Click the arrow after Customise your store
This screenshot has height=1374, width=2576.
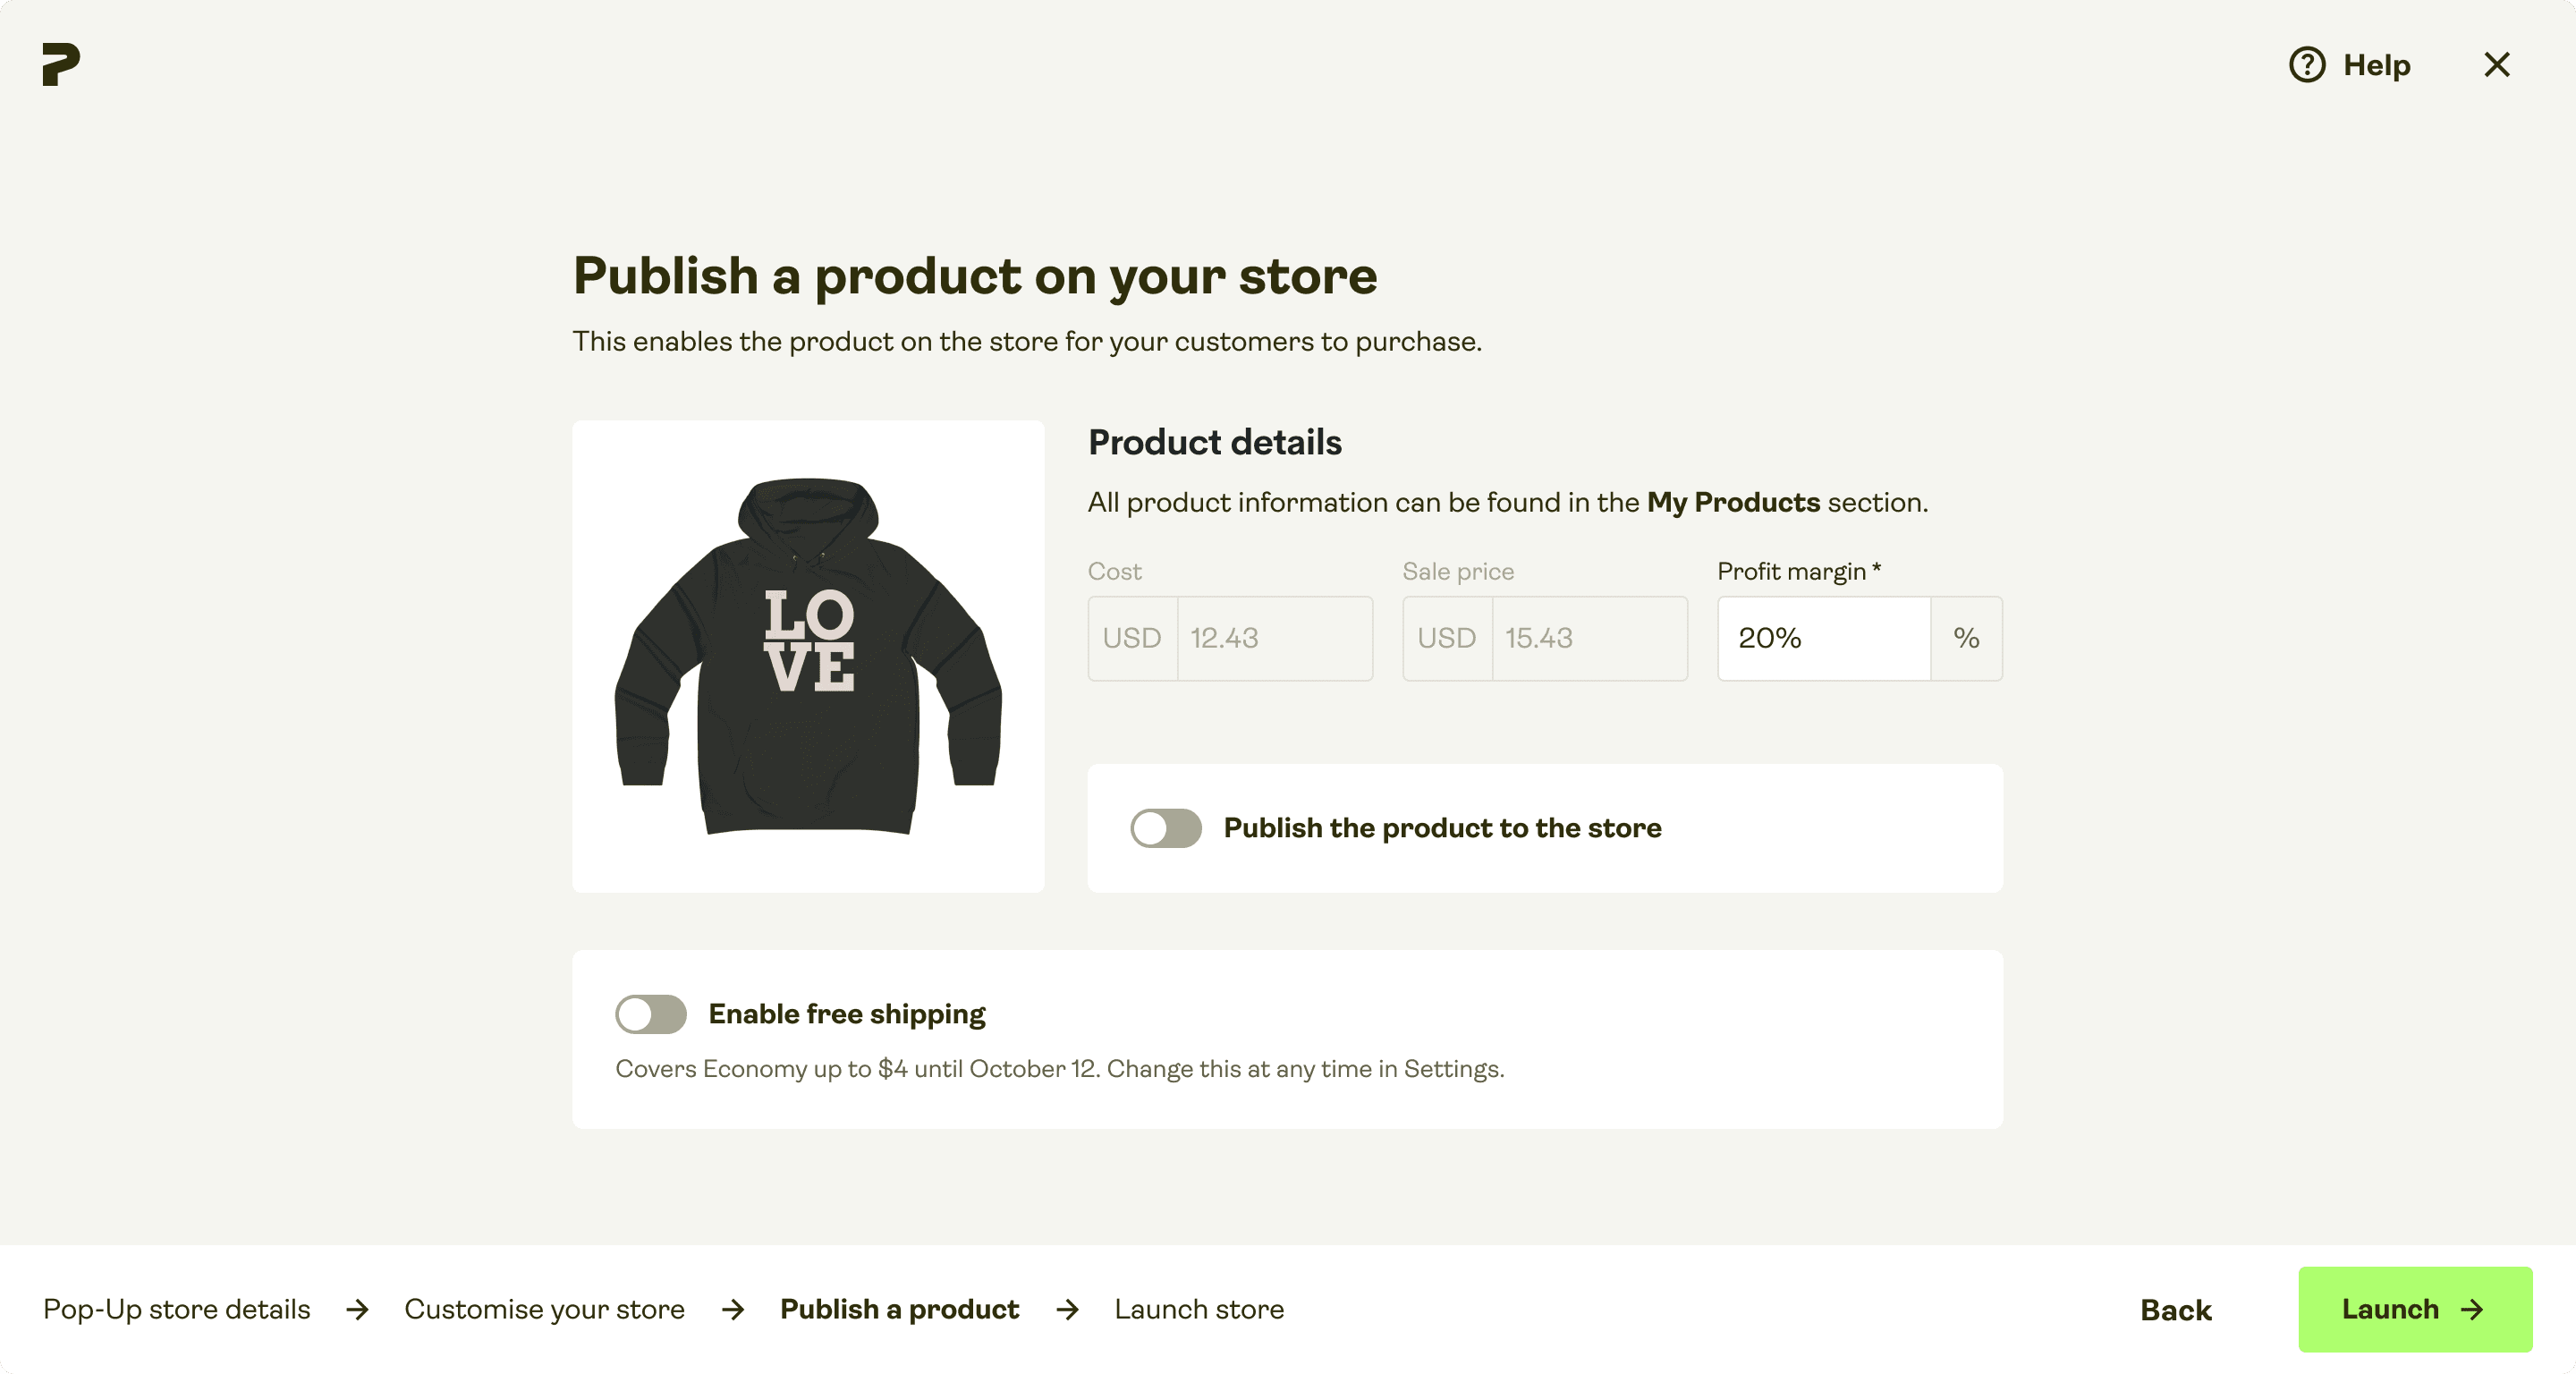[733, 1309]
